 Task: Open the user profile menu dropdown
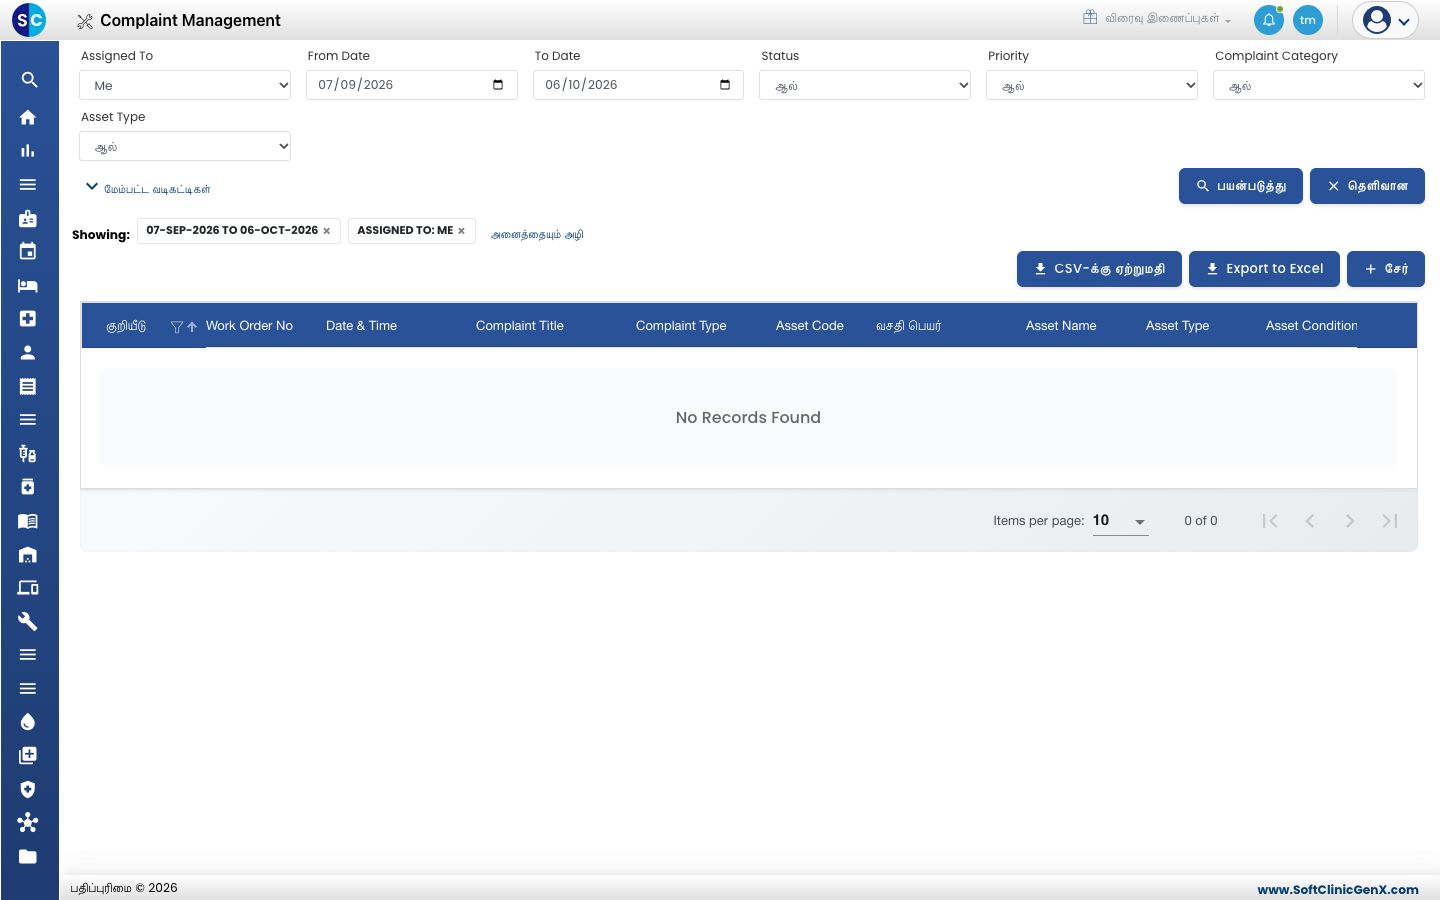[x=1386, y=20]
